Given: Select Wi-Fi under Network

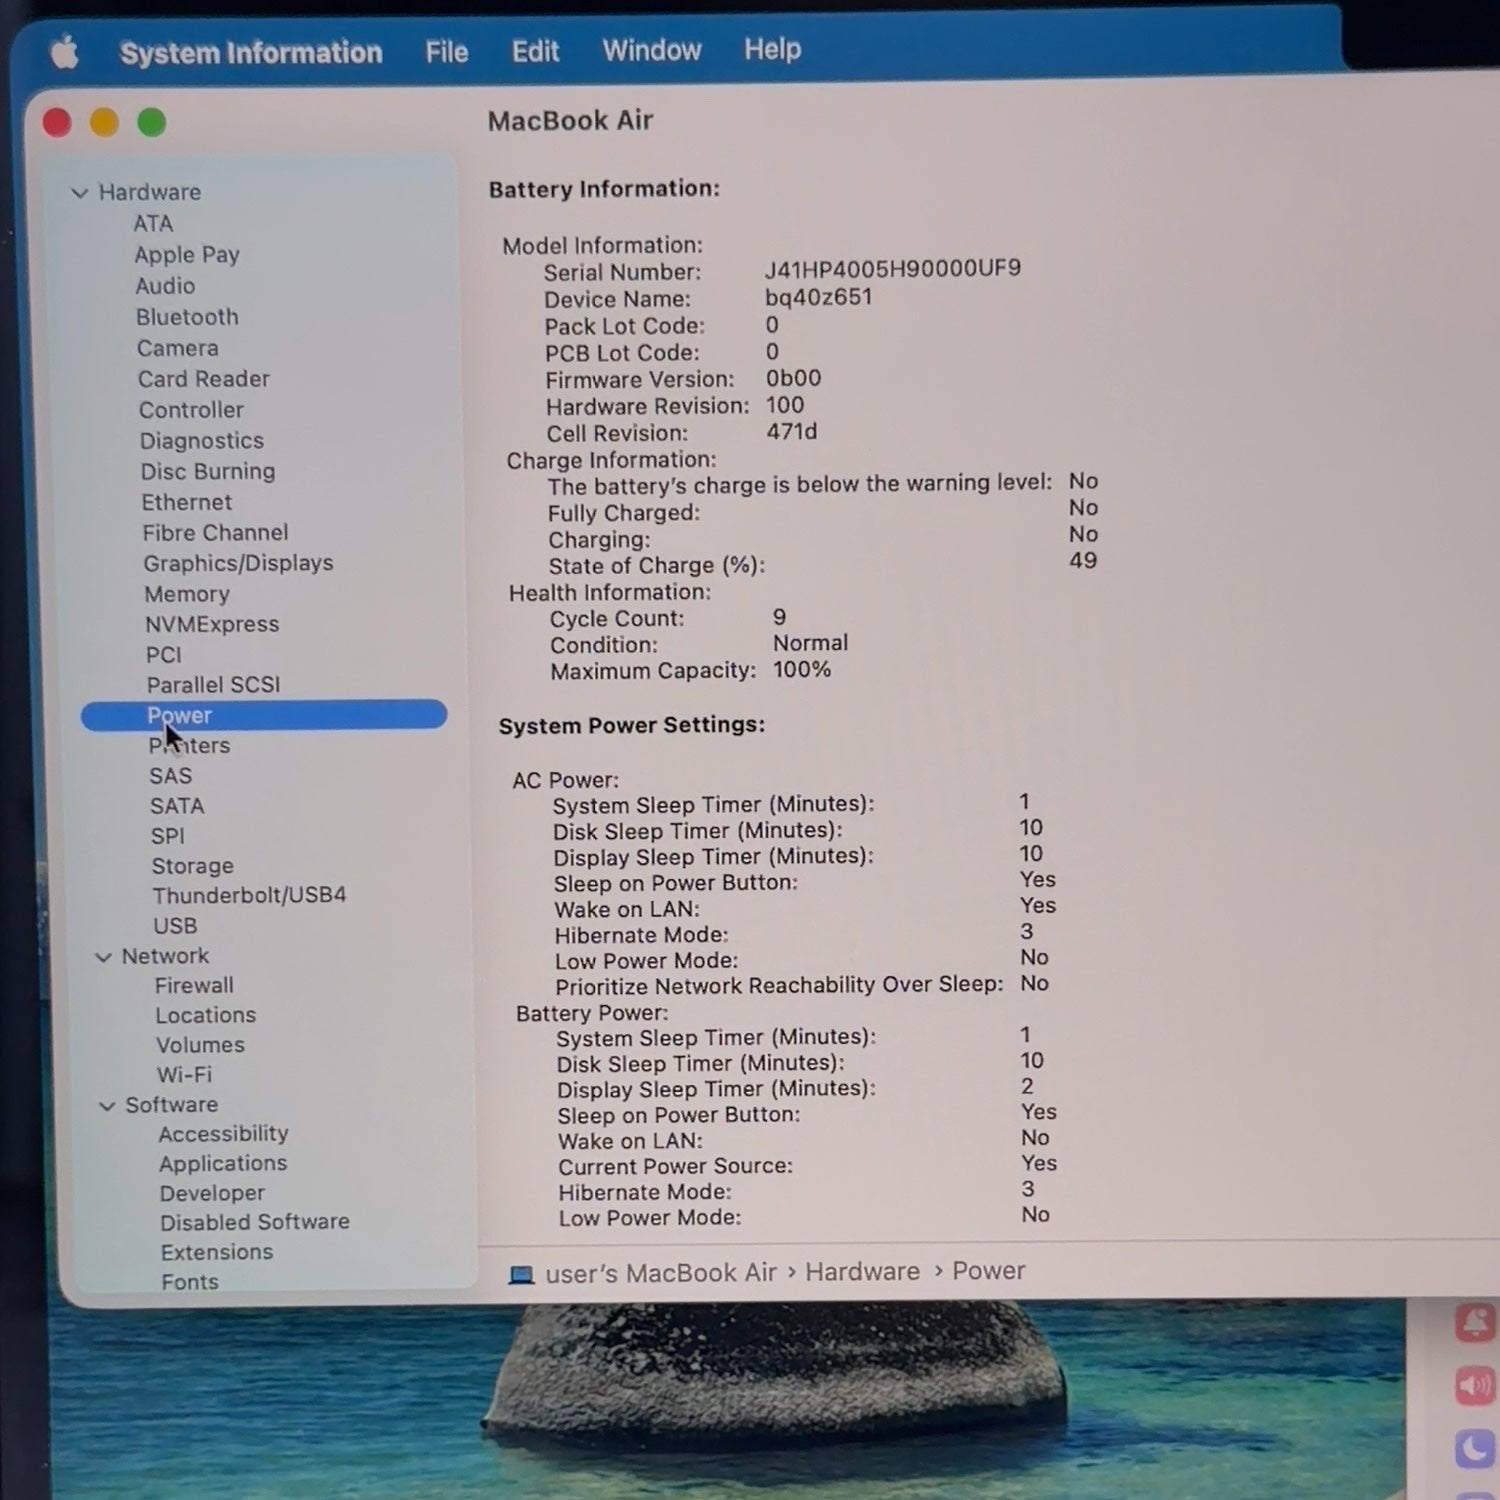Looking at the screenshot, I should point(184,1075).
